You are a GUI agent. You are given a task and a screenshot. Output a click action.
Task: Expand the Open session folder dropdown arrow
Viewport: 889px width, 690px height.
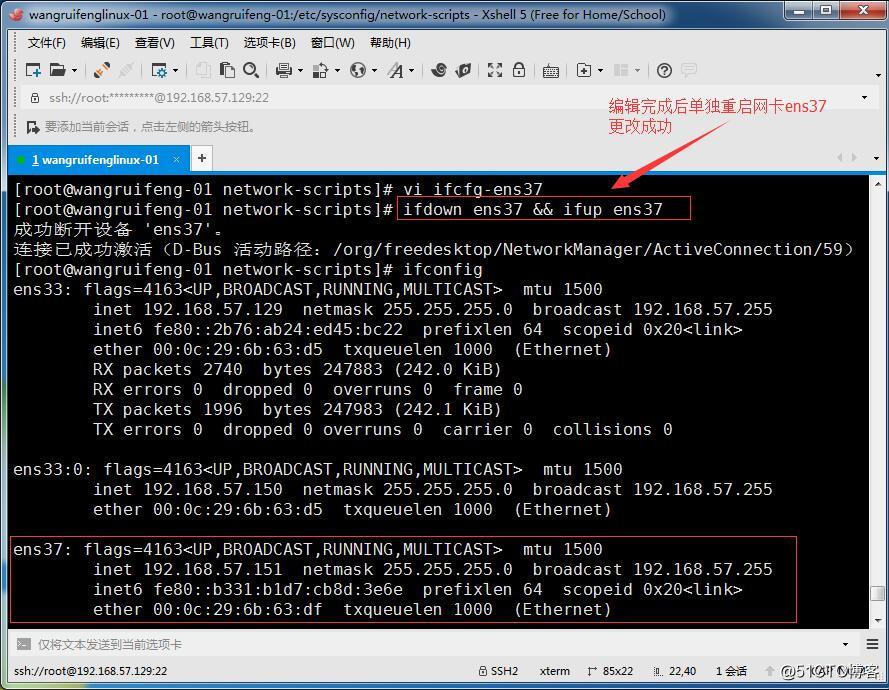click(74, 70)
